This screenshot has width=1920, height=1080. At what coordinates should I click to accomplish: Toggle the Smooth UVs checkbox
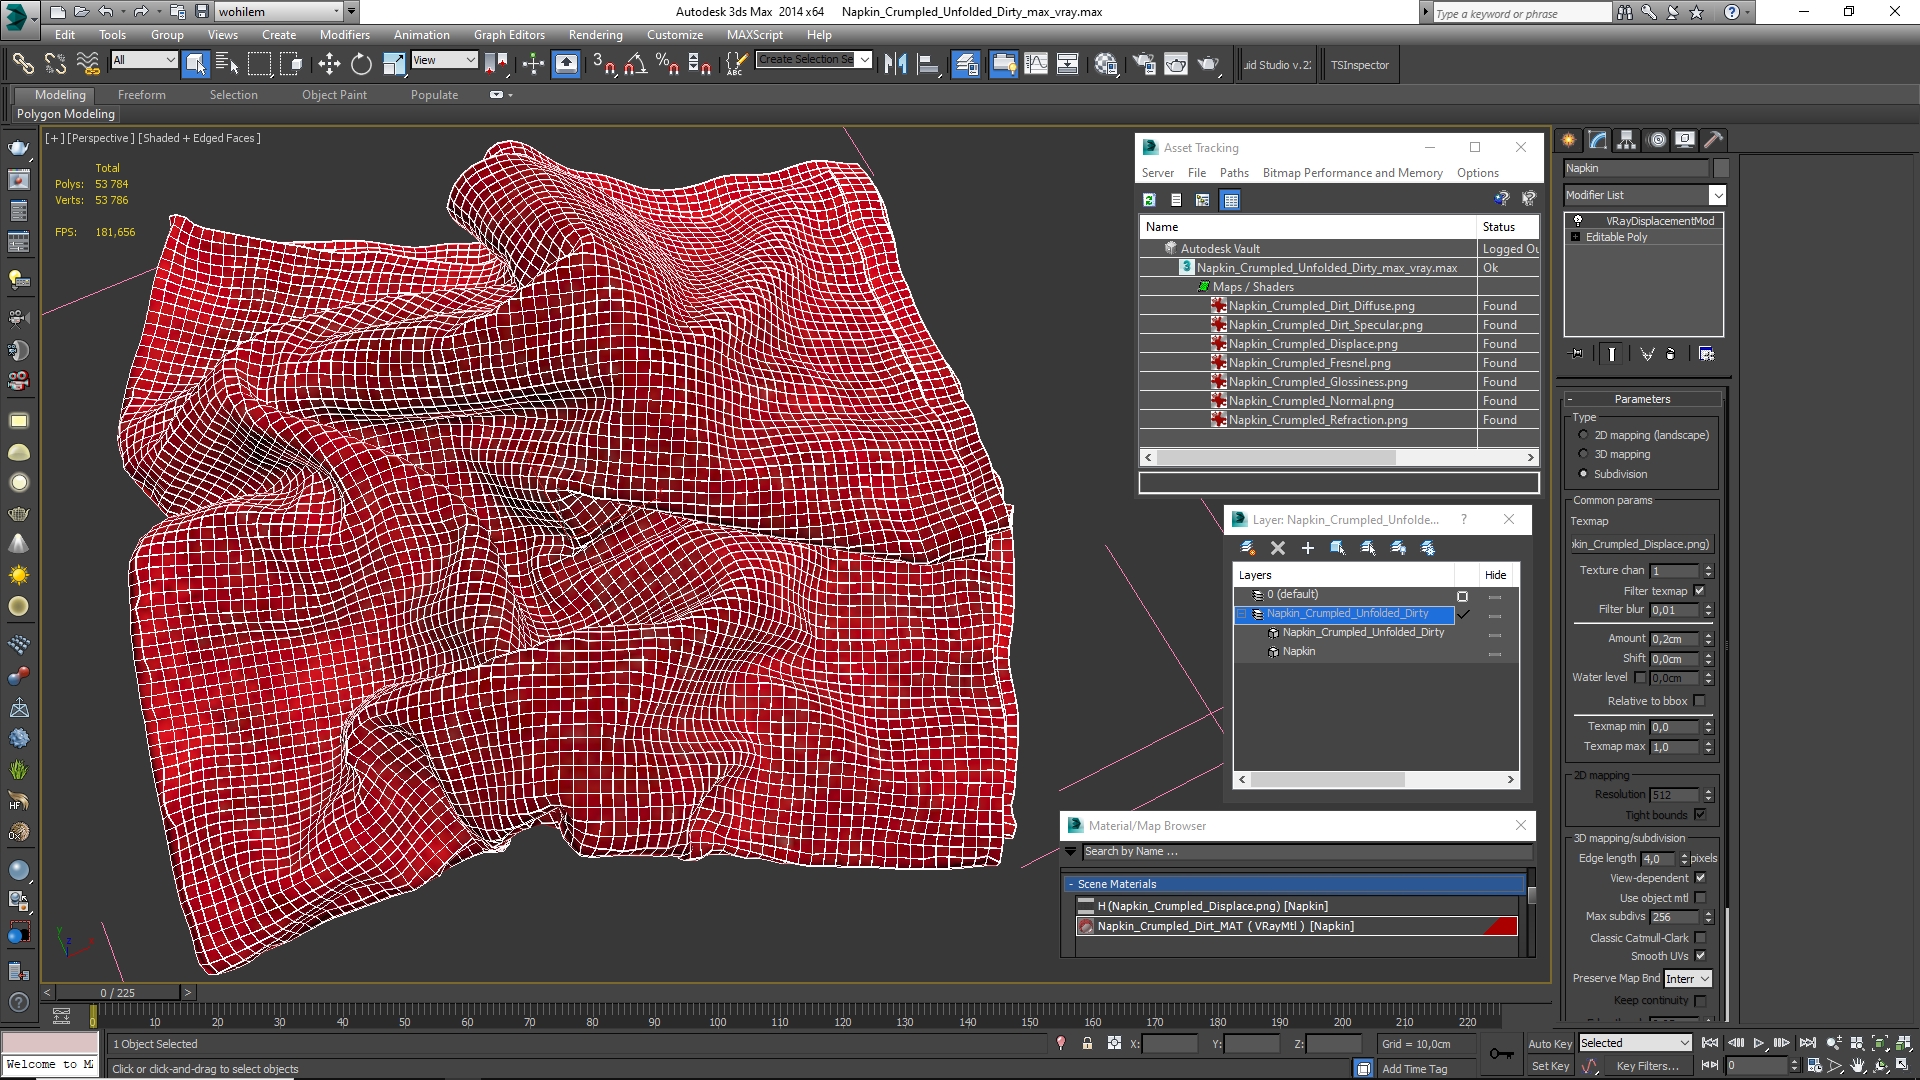click(x=1700, y=956)
